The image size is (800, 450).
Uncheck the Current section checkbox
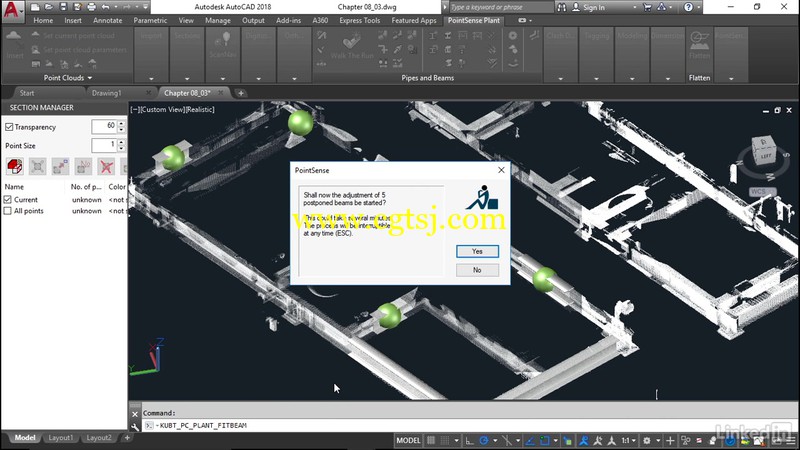(8, 199)
